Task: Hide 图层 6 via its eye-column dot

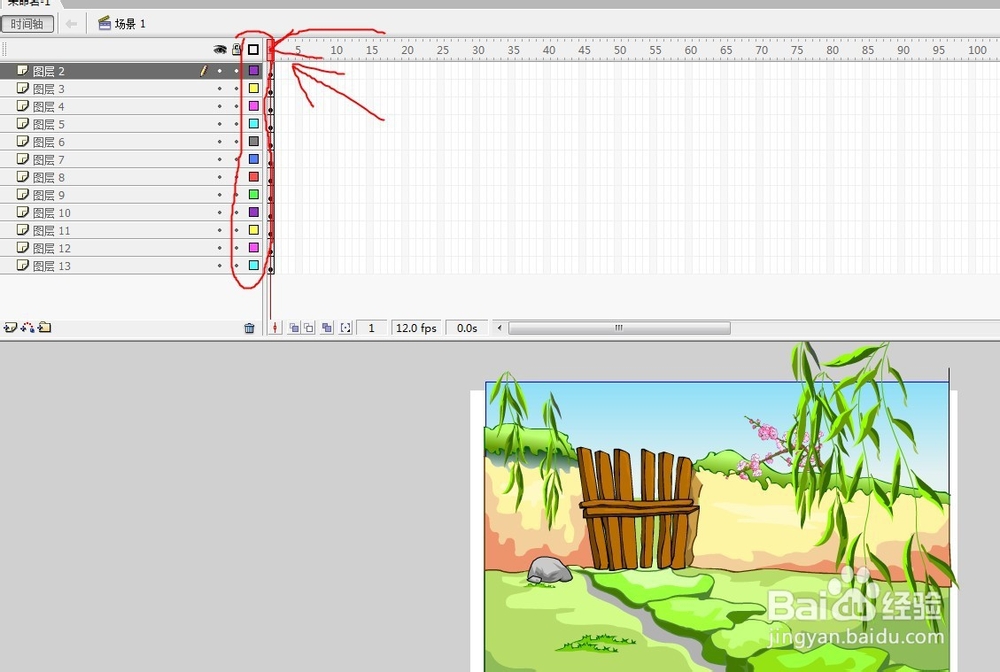Action: click(x=220, y=142)
